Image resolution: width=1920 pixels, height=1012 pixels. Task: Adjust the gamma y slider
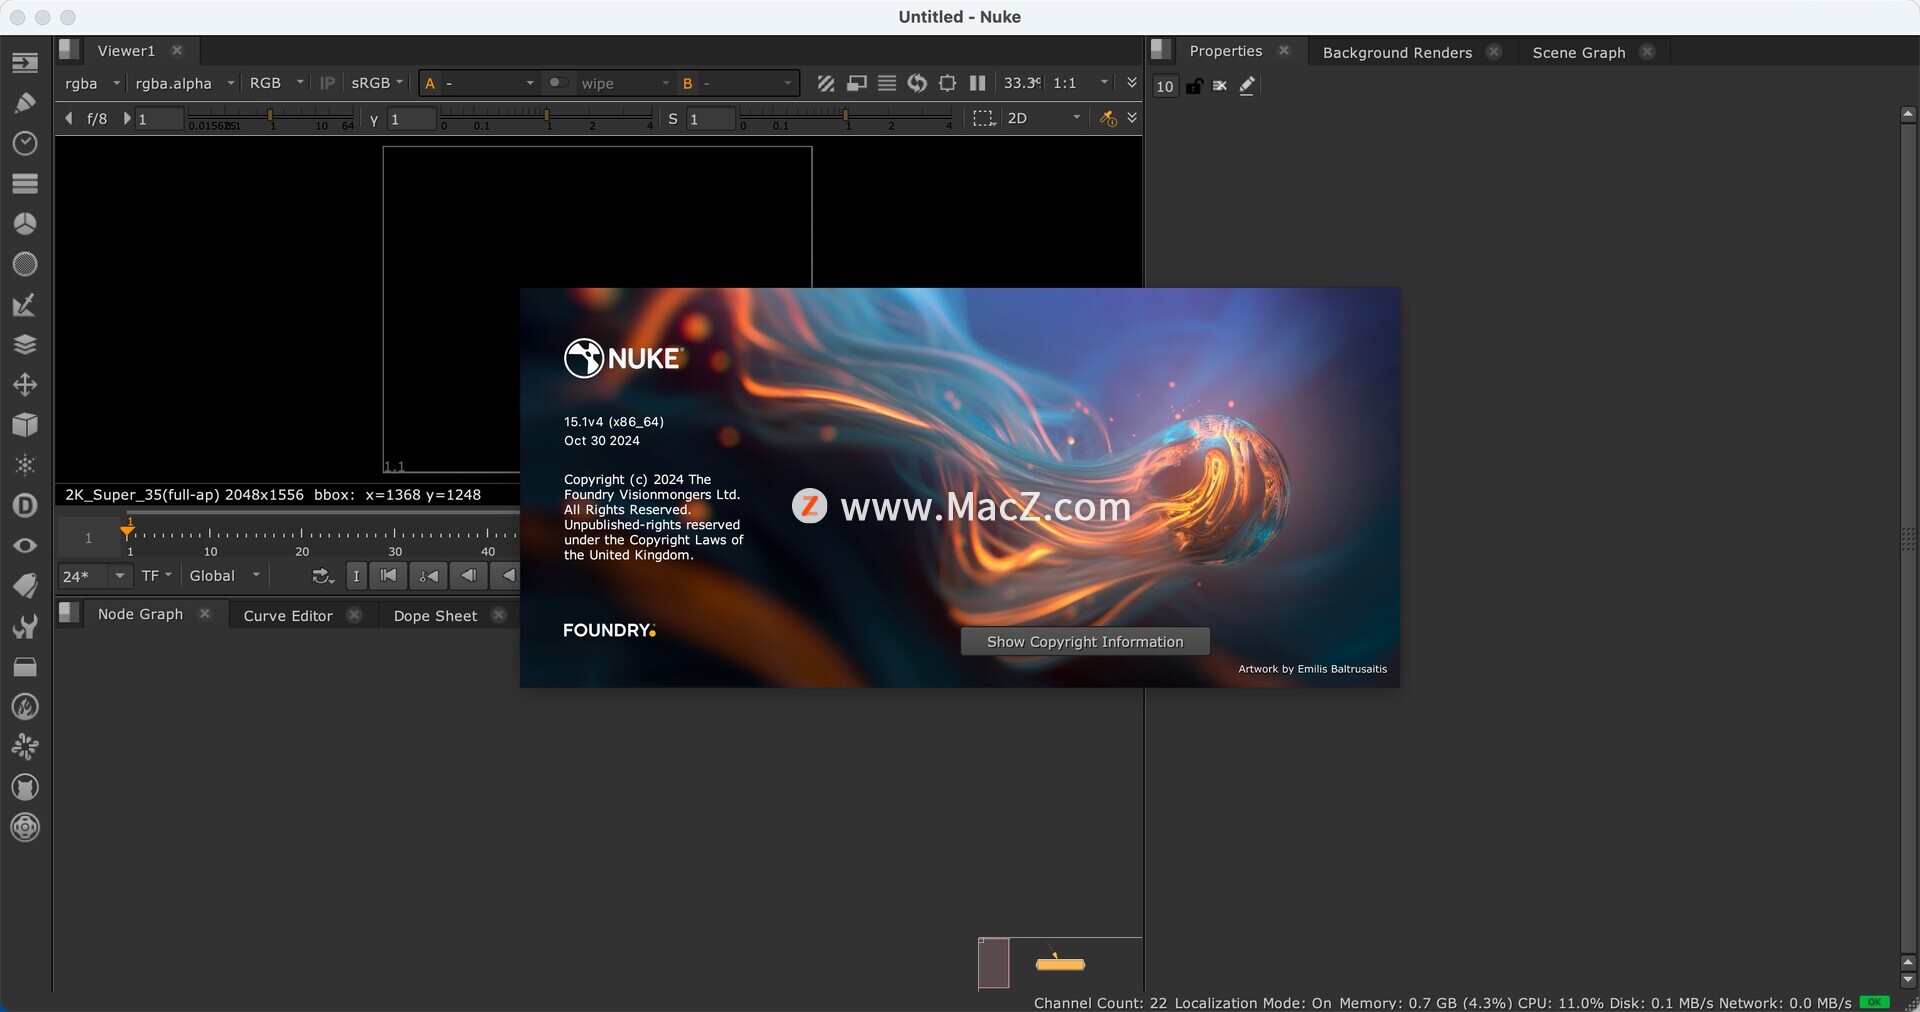coord(547,120)
